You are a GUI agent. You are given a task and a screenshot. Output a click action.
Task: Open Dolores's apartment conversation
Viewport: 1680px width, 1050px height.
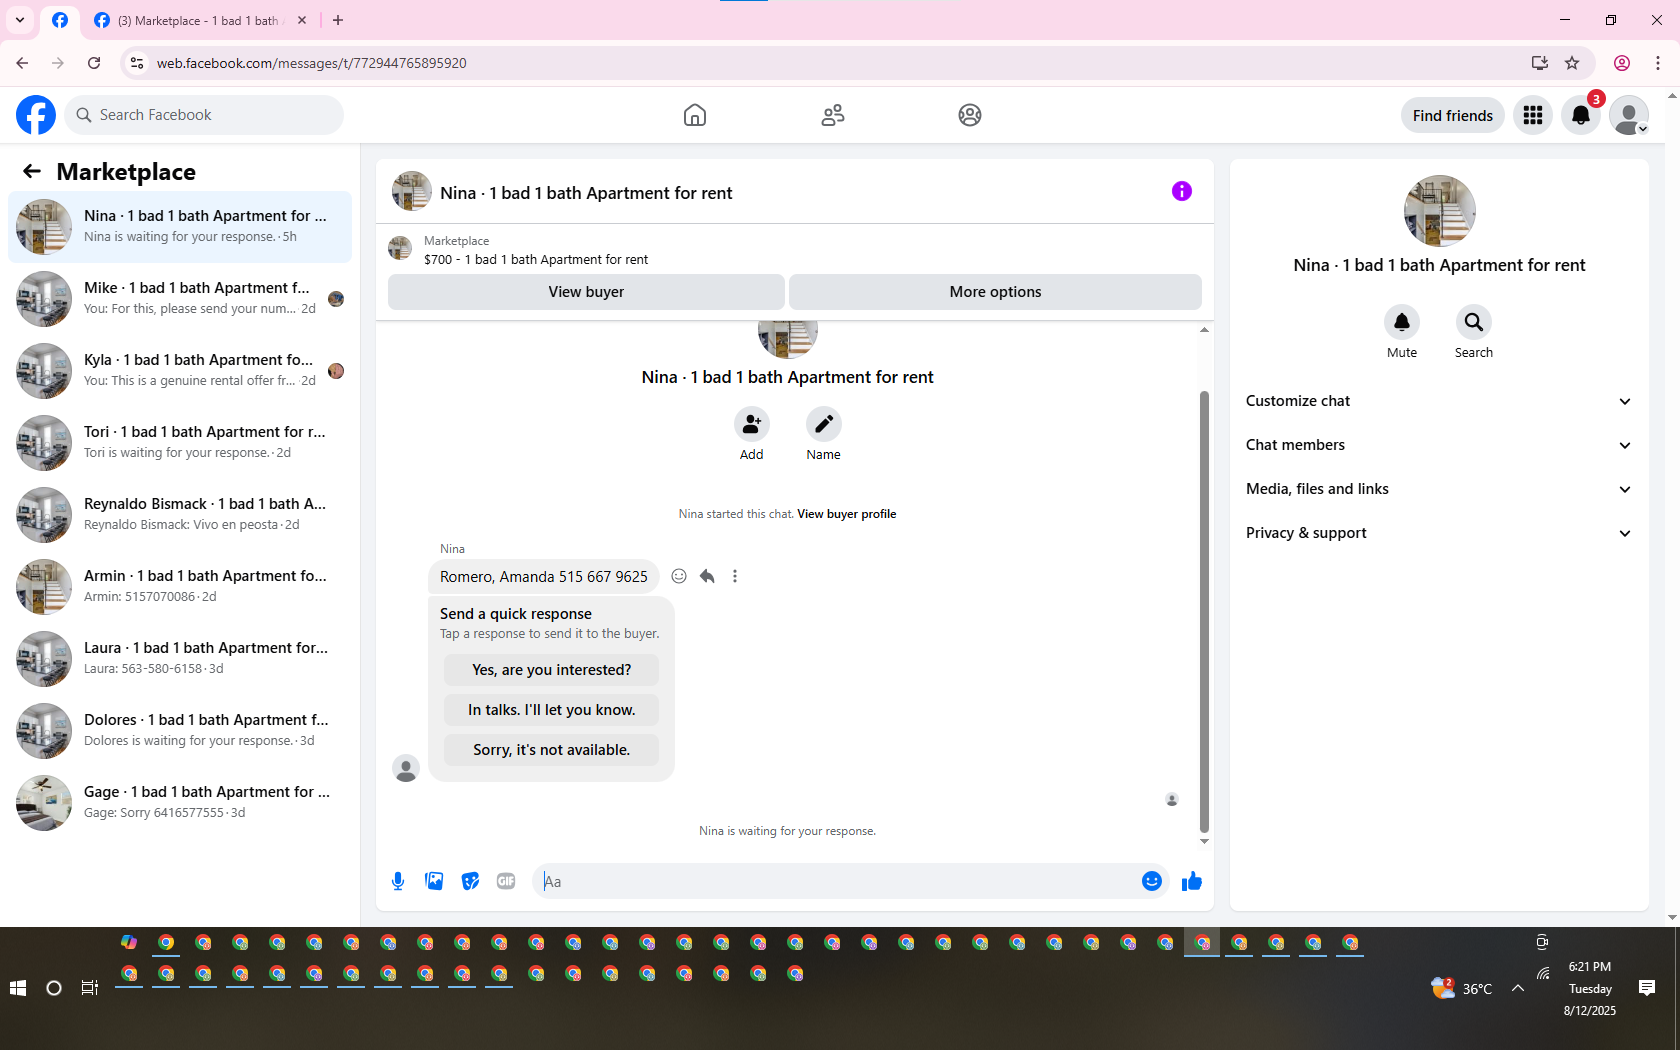tap(180, 731)
